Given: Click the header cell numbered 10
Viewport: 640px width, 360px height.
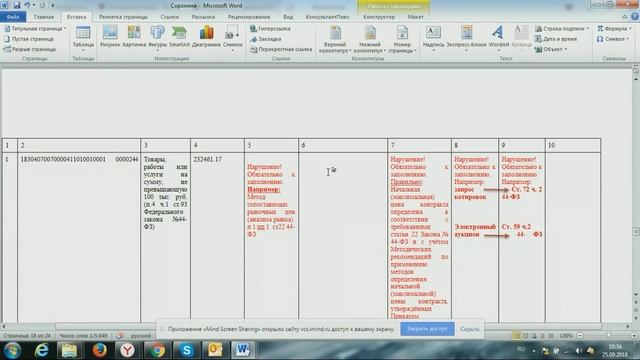Looking at the screenshot, I should 573,145.
